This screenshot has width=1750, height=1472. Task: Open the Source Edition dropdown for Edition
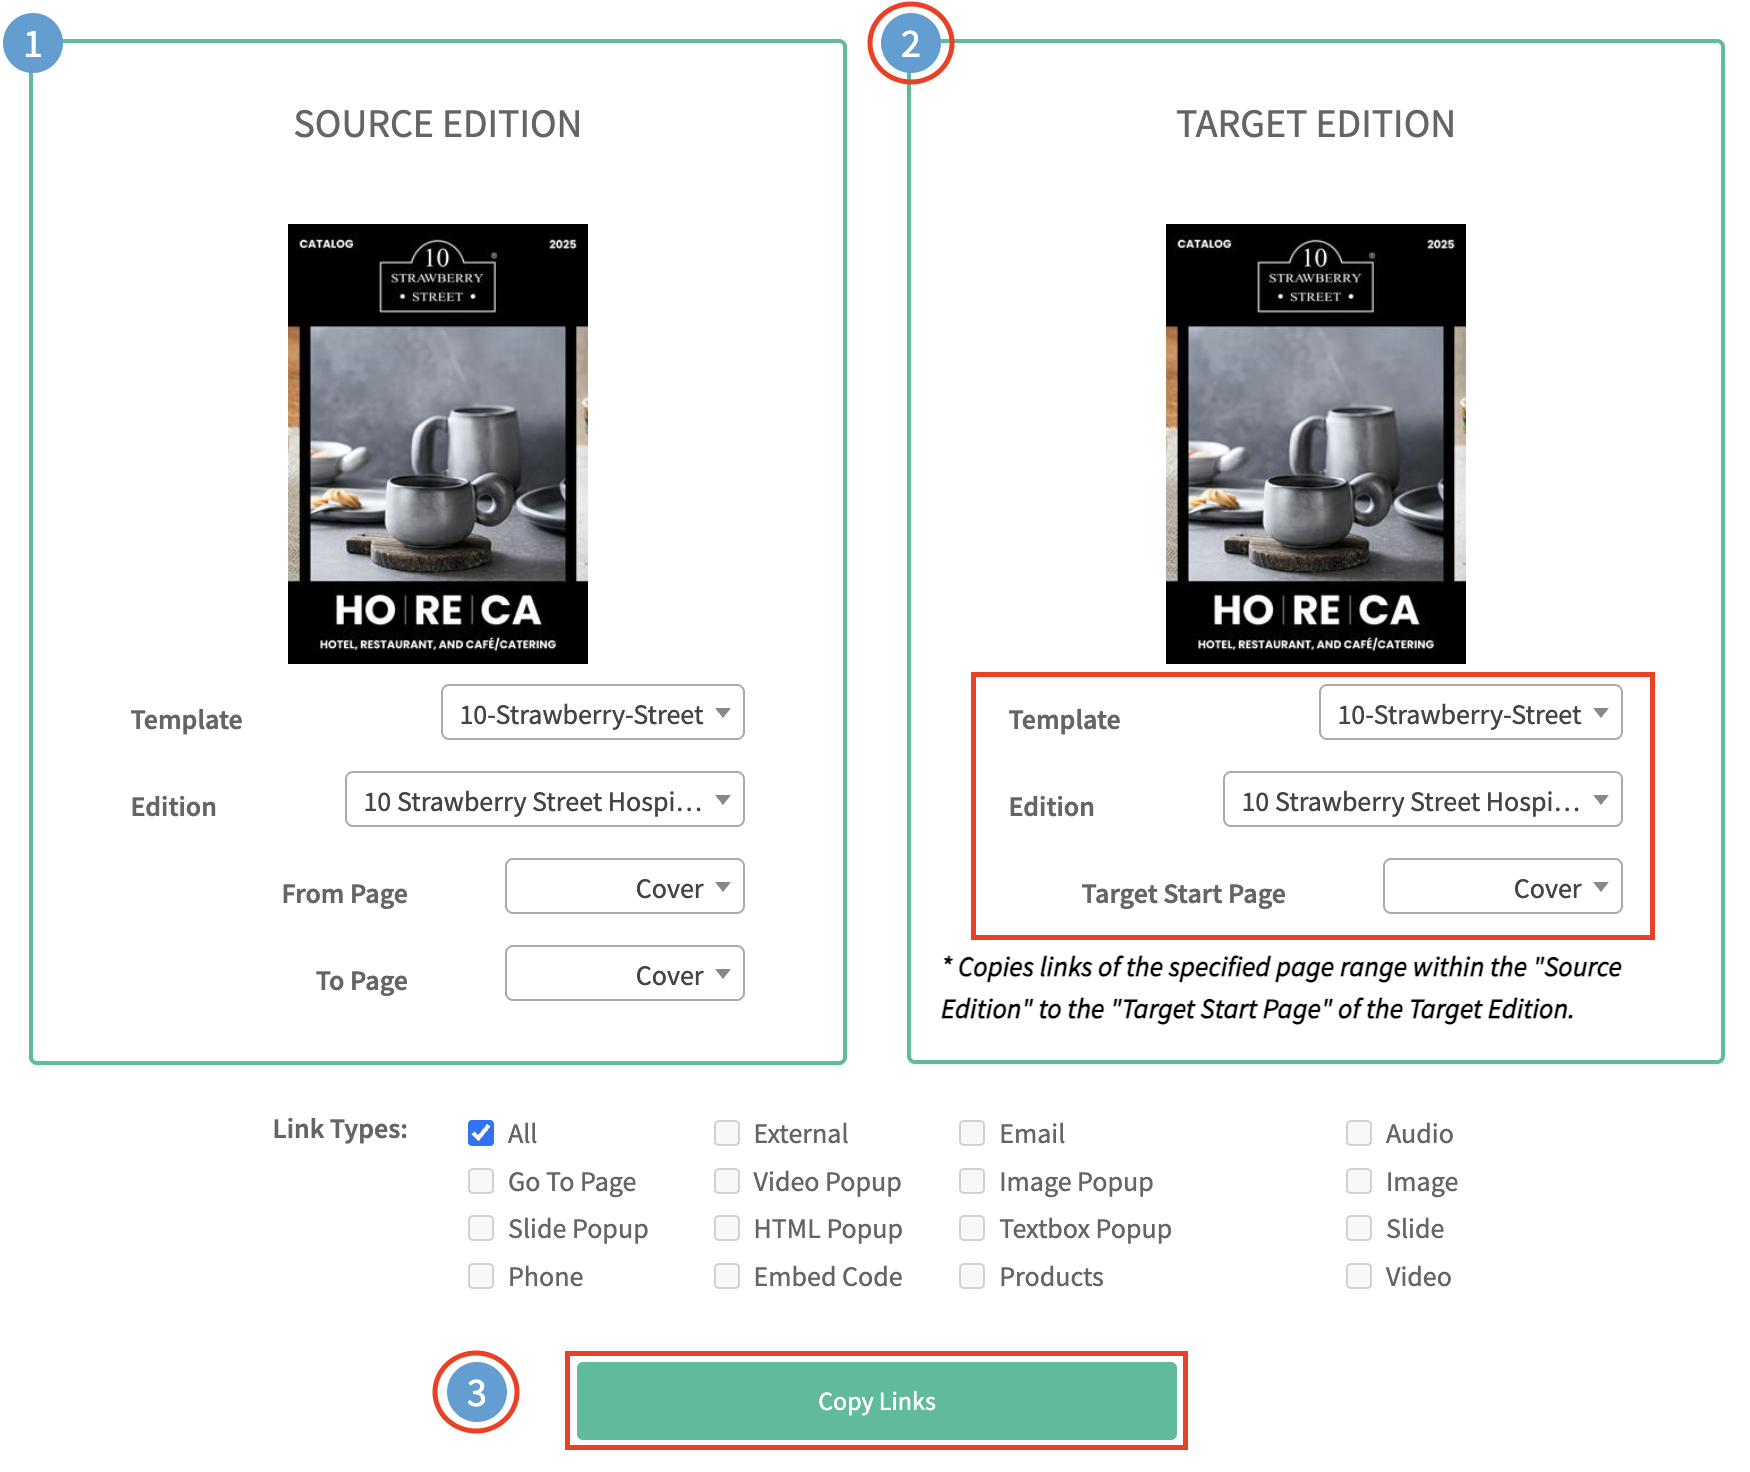(x=545, y=800)
